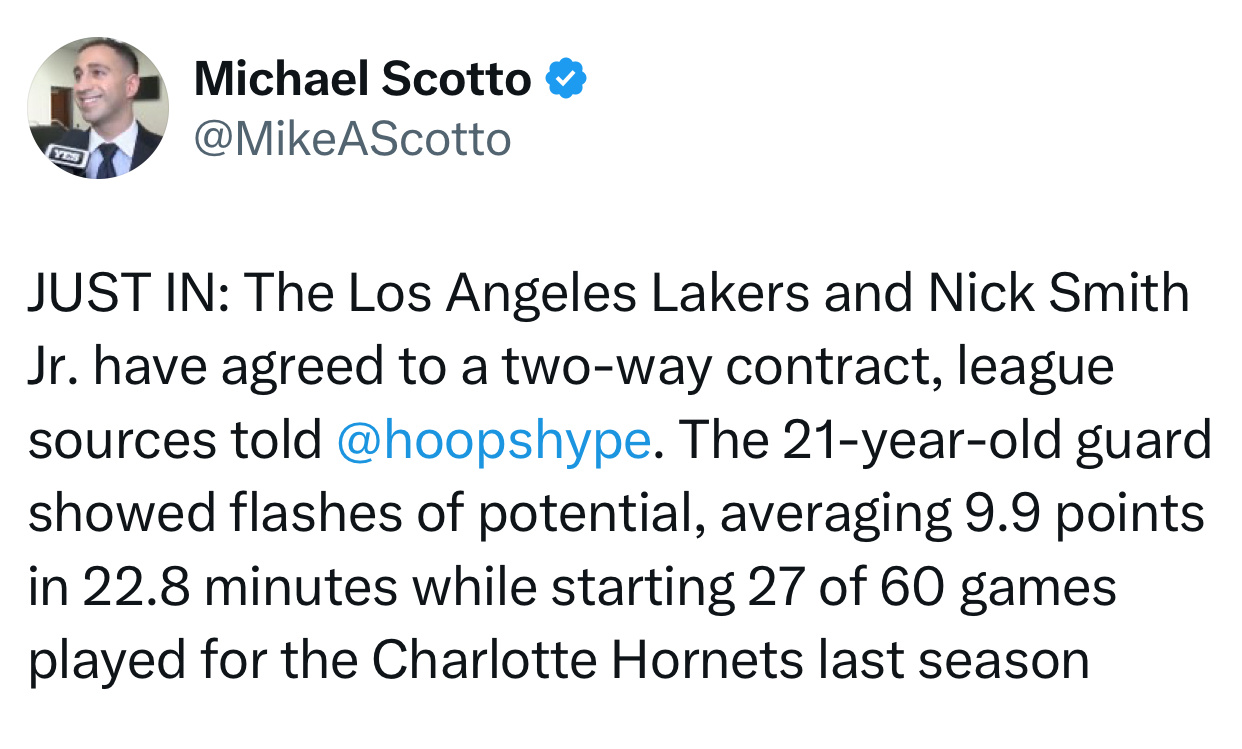Open the Michael Scotto display name

(x=362, y=78)
